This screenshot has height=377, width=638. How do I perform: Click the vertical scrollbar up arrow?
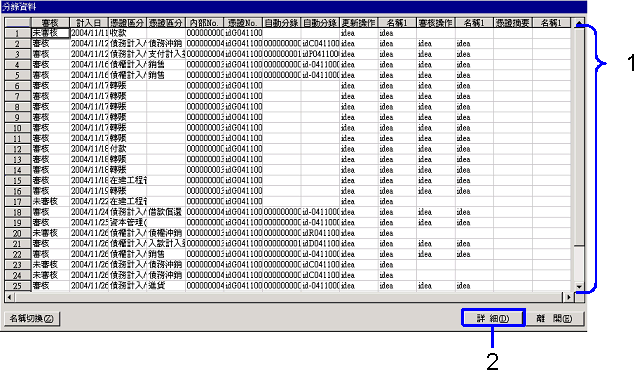(579, 23)
